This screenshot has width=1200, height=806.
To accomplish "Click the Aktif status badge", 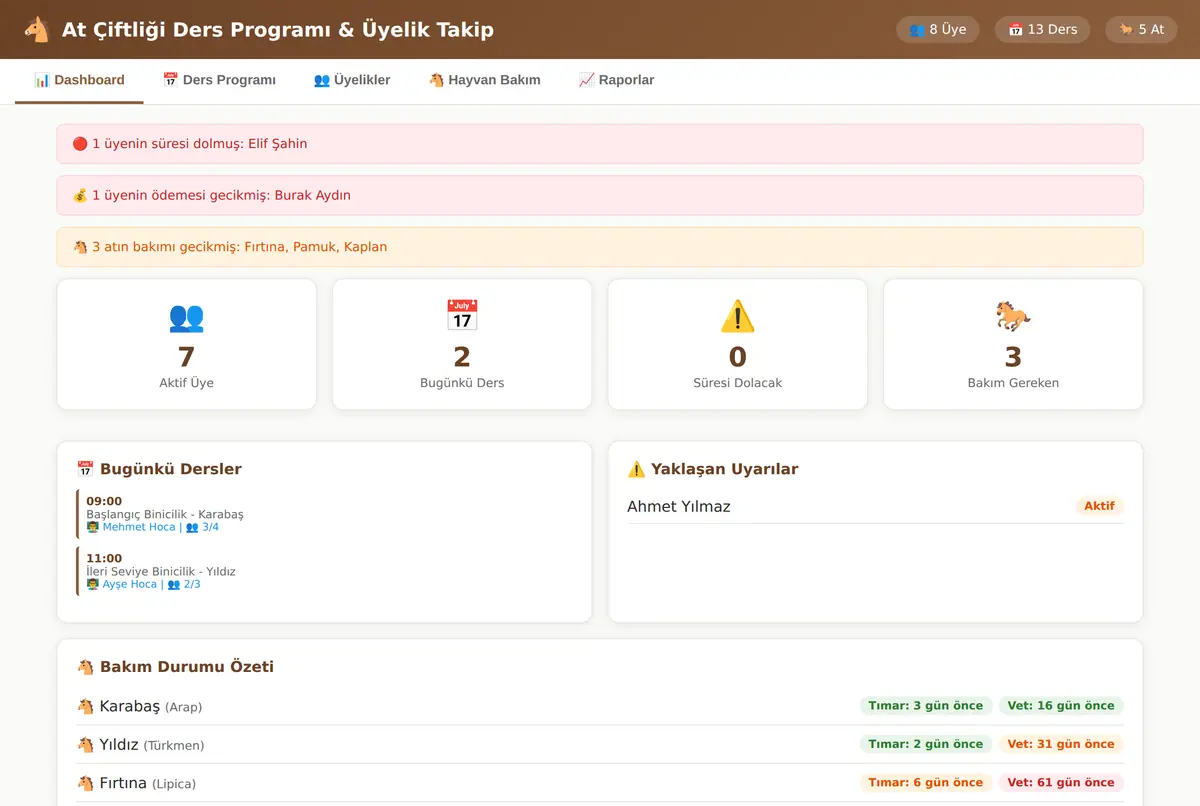I will tap(1099, 506).
